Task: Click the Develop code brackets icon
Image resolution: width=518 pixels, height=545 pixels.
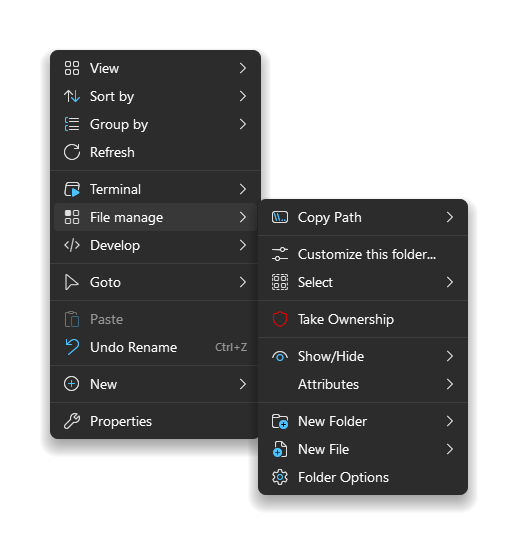Action: [72, 245]
